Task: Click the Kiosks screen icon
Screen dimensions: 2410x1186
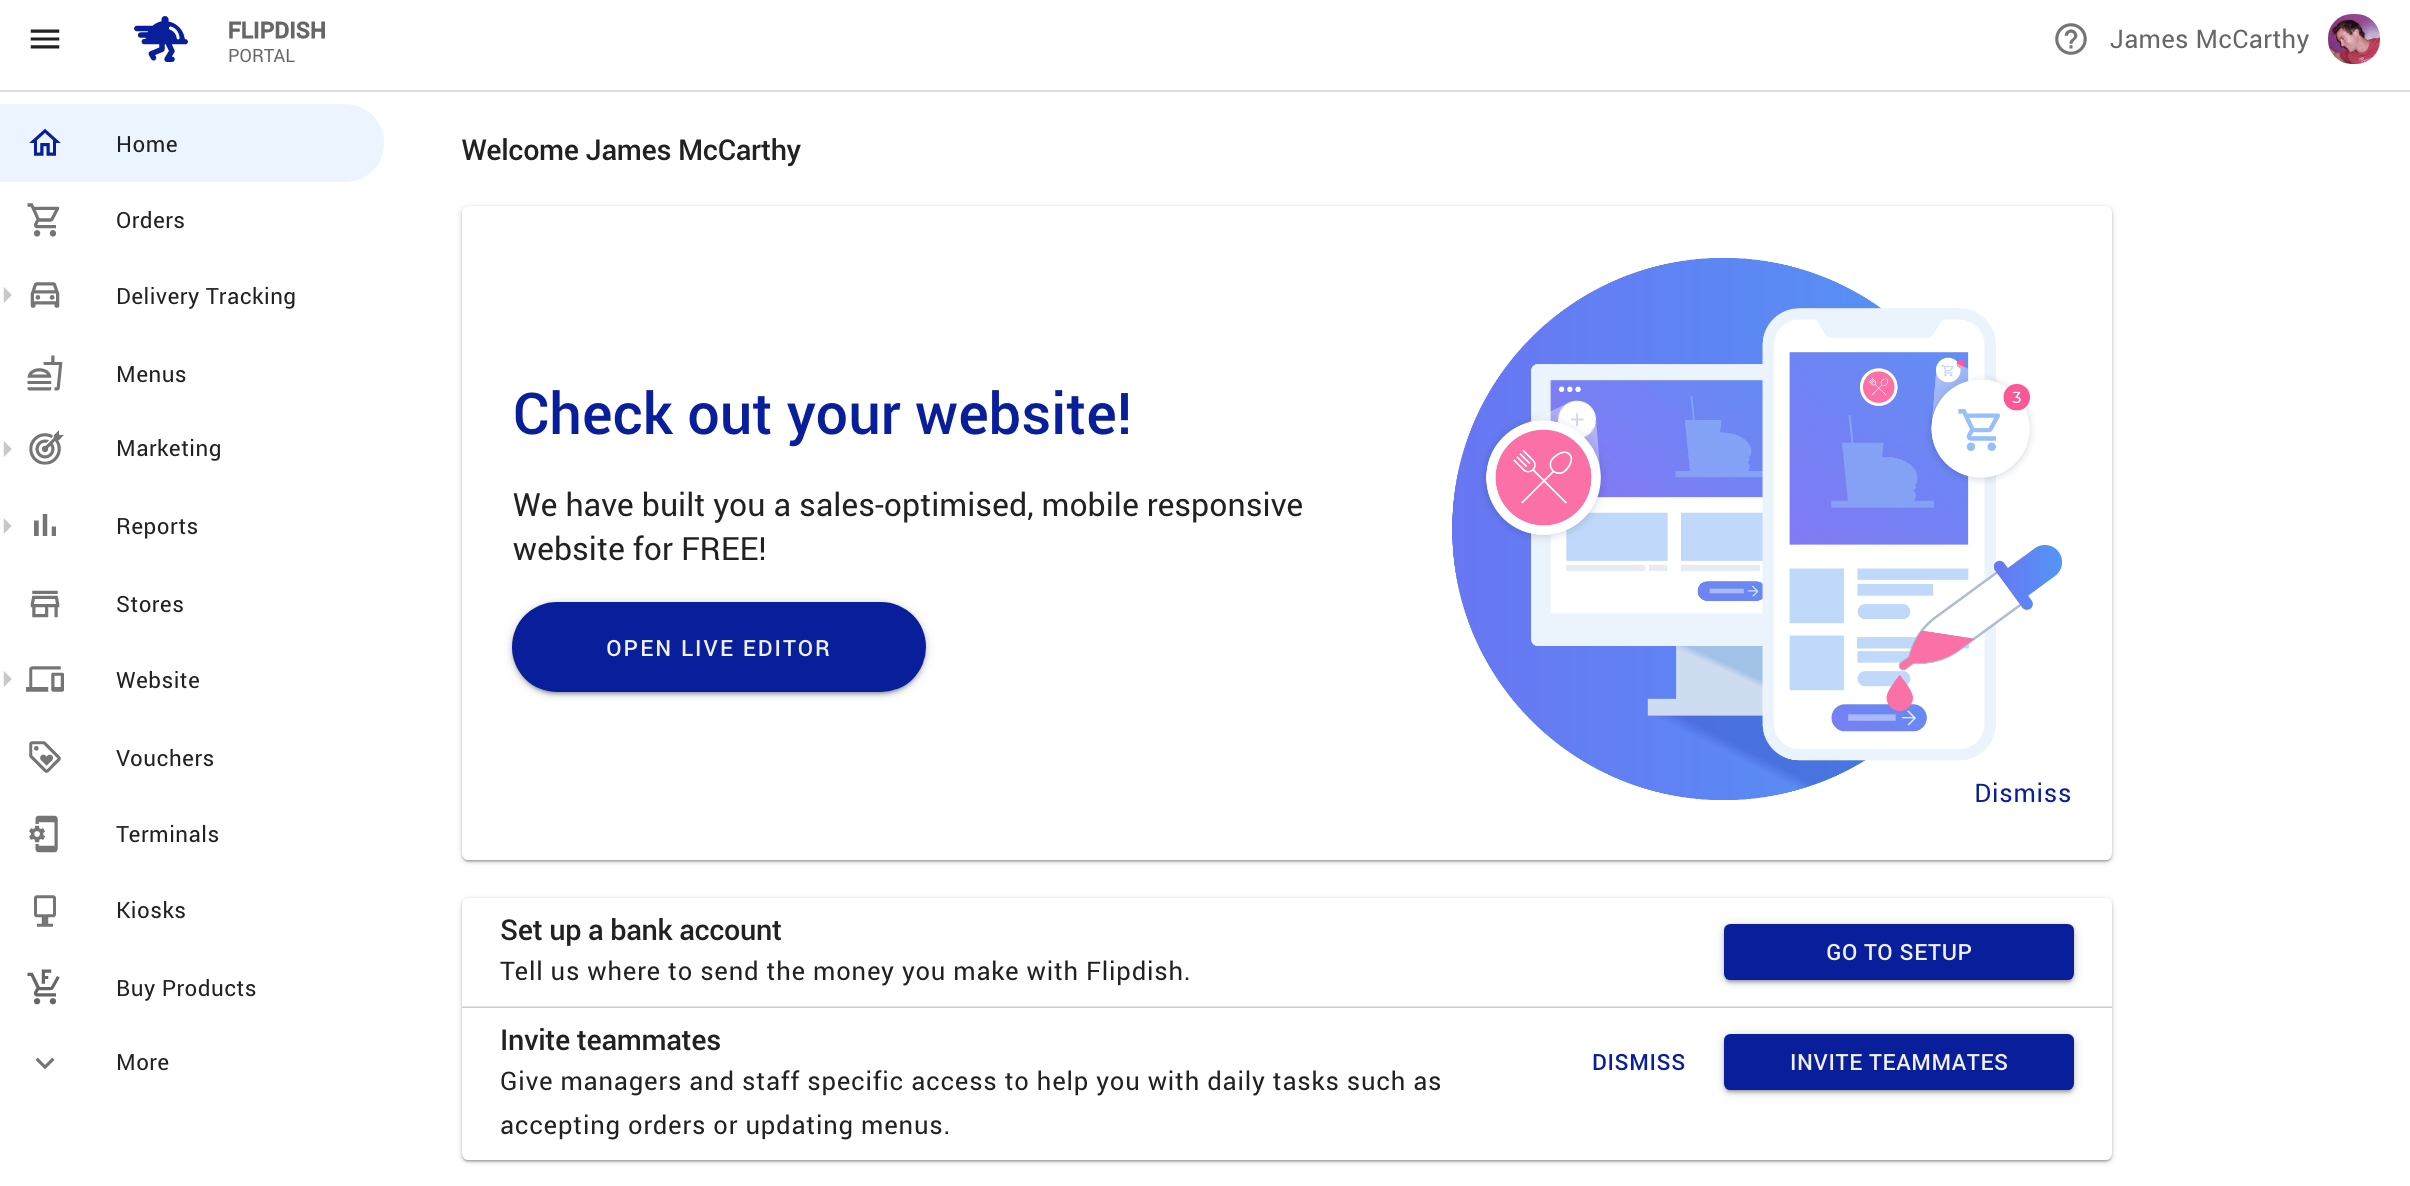Action: 45,911
